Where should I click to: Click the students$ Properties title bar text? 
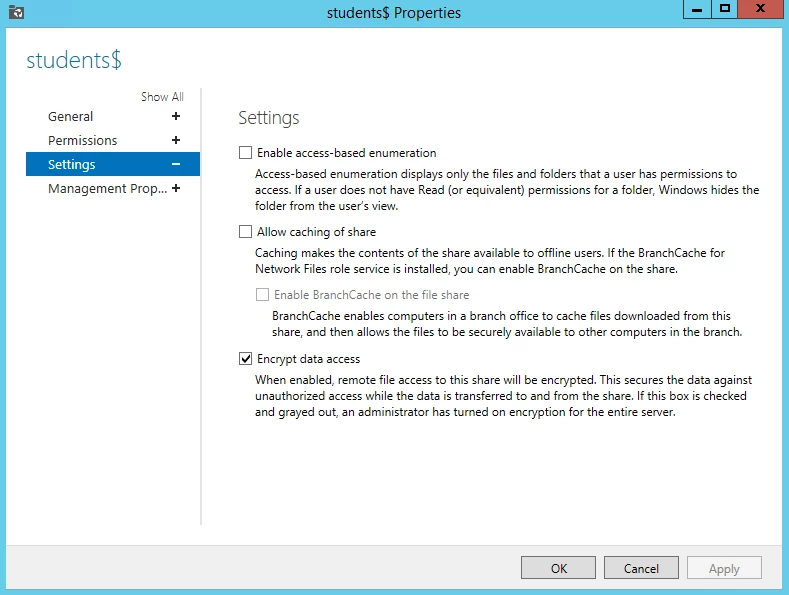[394, 13]
